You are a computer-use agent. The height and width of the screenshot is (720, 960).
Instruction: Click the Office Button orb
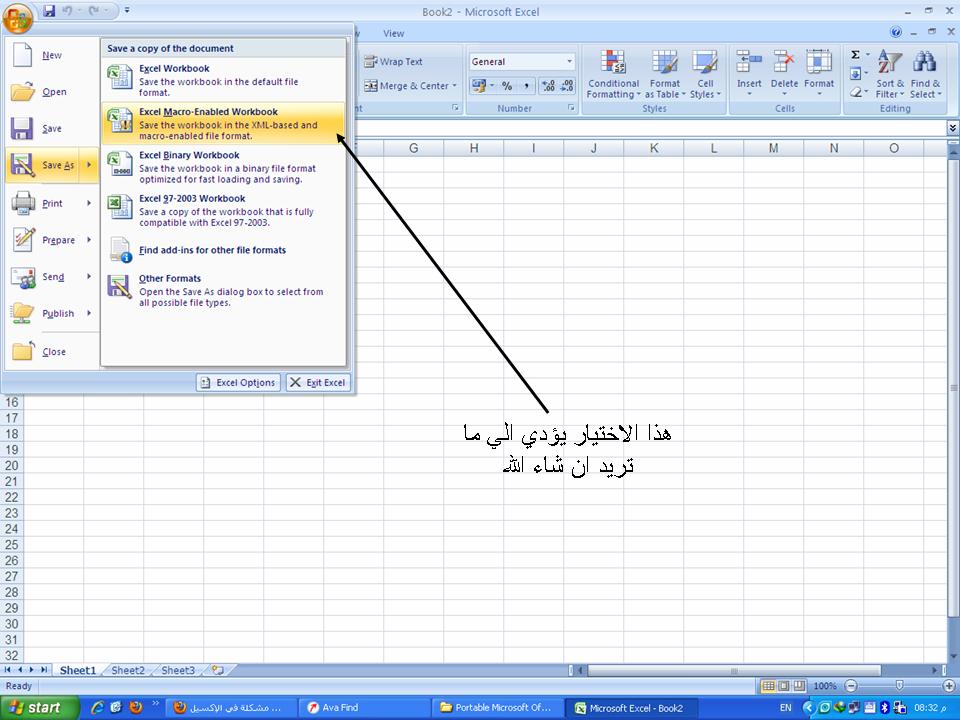point(18,17)
